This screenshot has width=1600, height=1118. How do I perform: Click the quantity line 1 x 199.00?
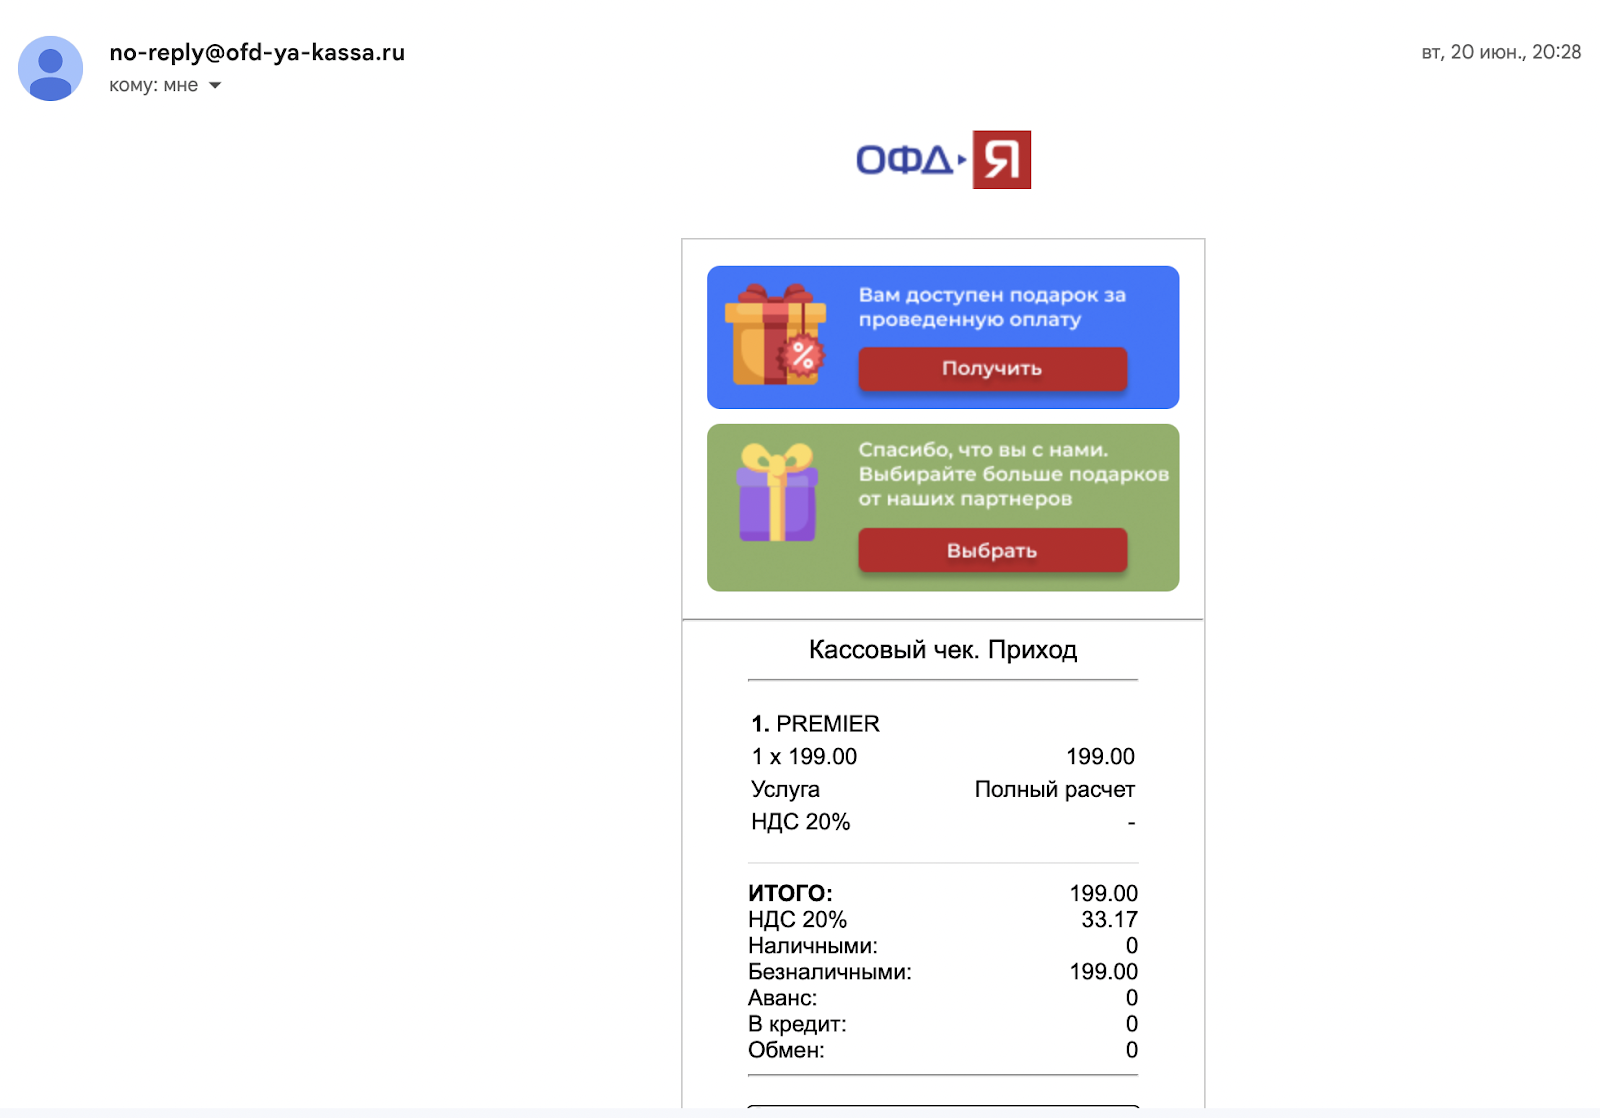tap(804, 756)
